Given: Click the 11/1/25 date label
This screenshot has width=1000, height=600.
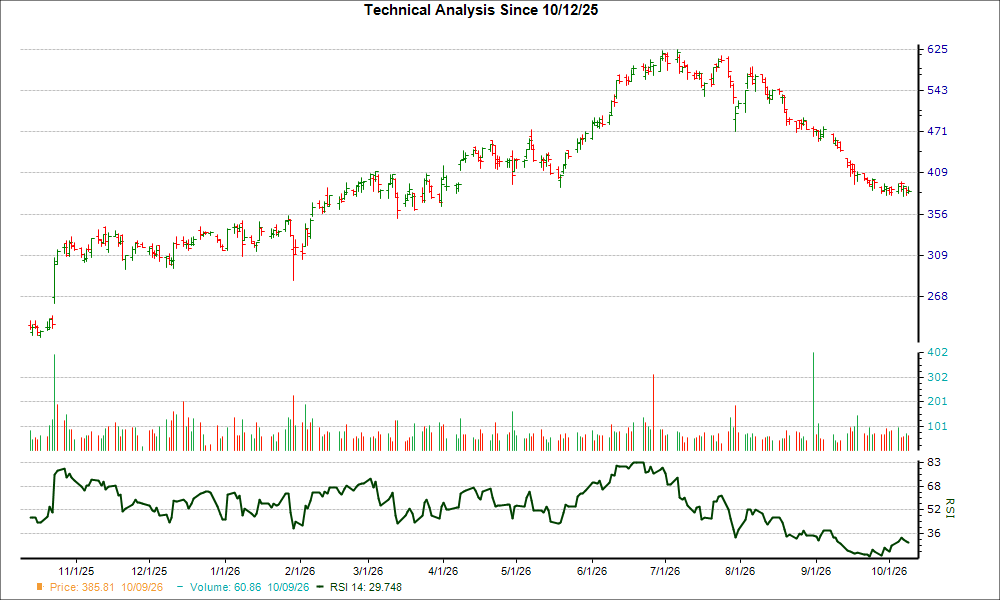Looking at the screenshot, I should 77,571.
